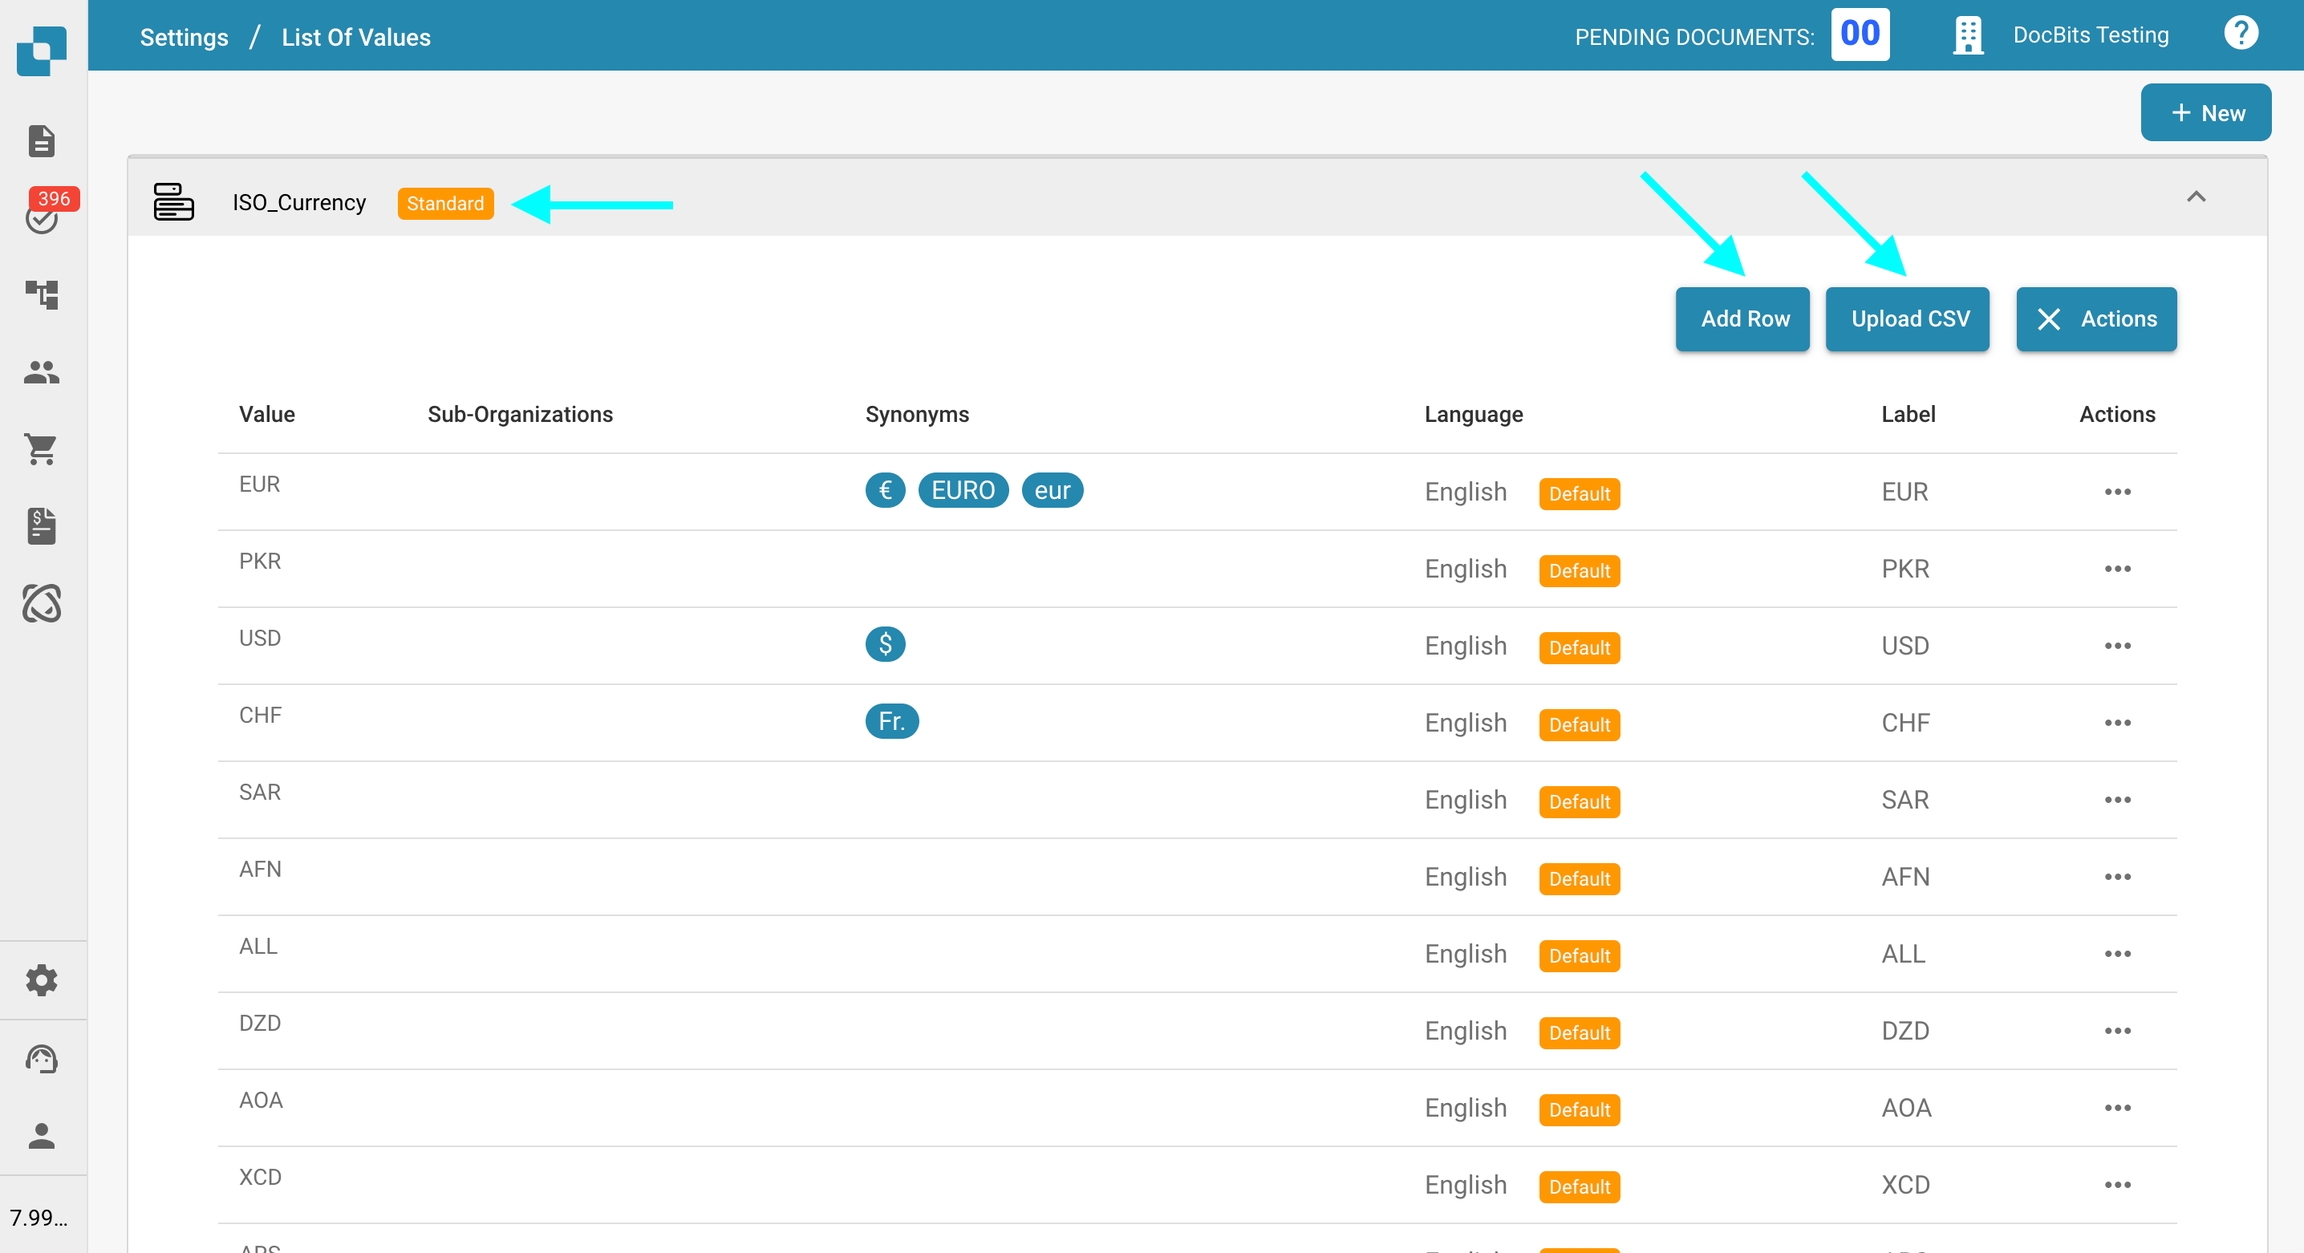Open the users group sidebar icon

pyautogui.click(x=42, y=372)
